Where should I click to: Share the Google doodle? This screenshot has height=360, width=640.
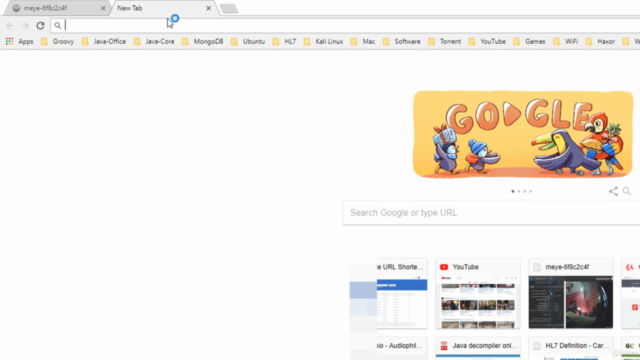[x=613, y=191]
